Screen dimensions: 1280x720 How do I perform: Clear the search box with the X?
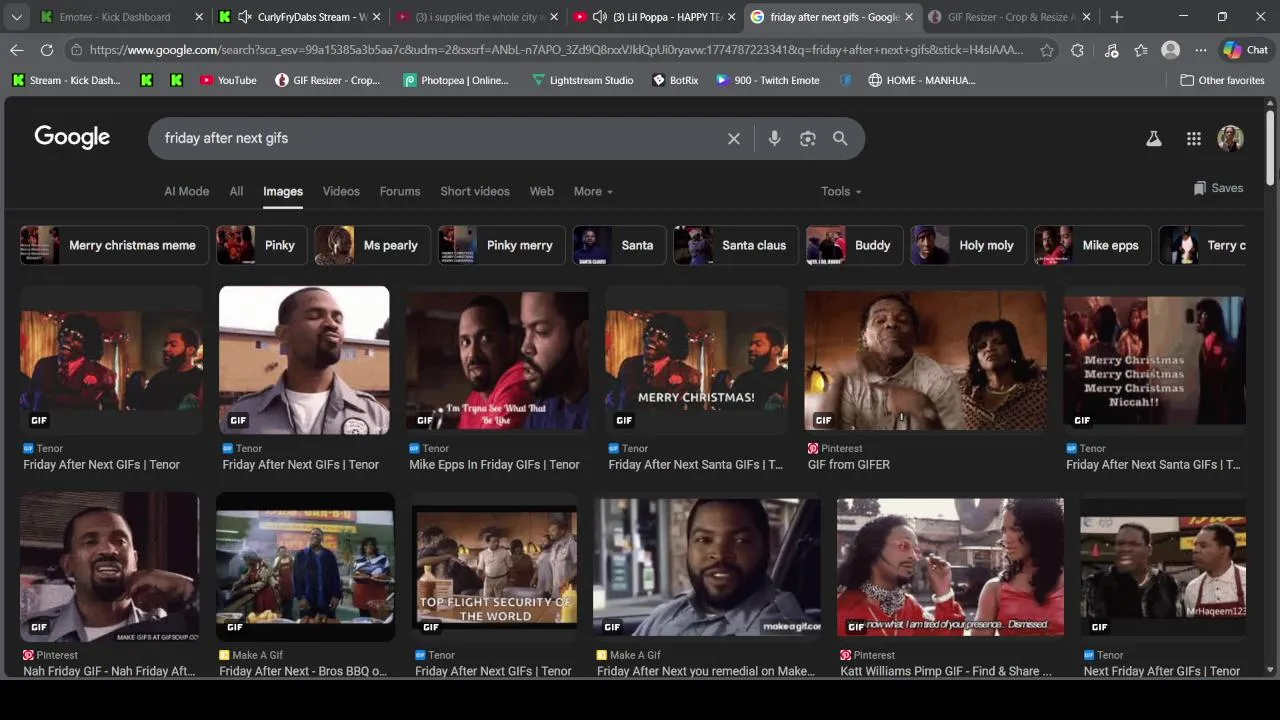point(734,139)
